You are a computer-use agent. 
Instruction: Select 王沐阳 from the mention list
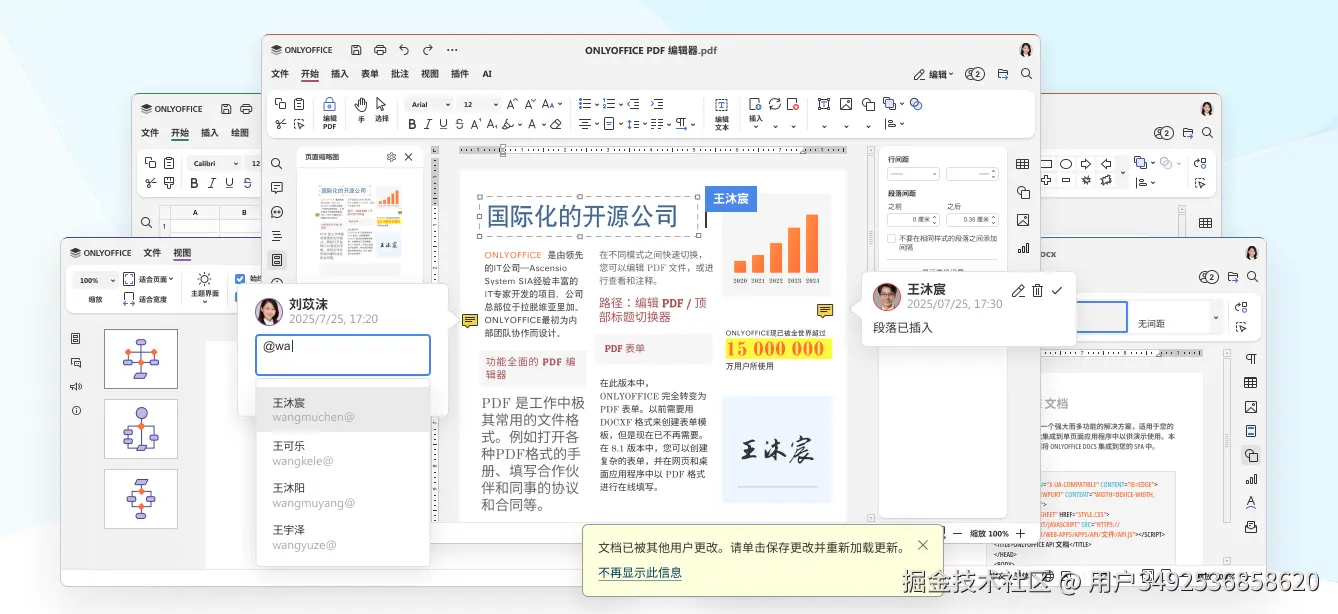click(x=343, y=496)
